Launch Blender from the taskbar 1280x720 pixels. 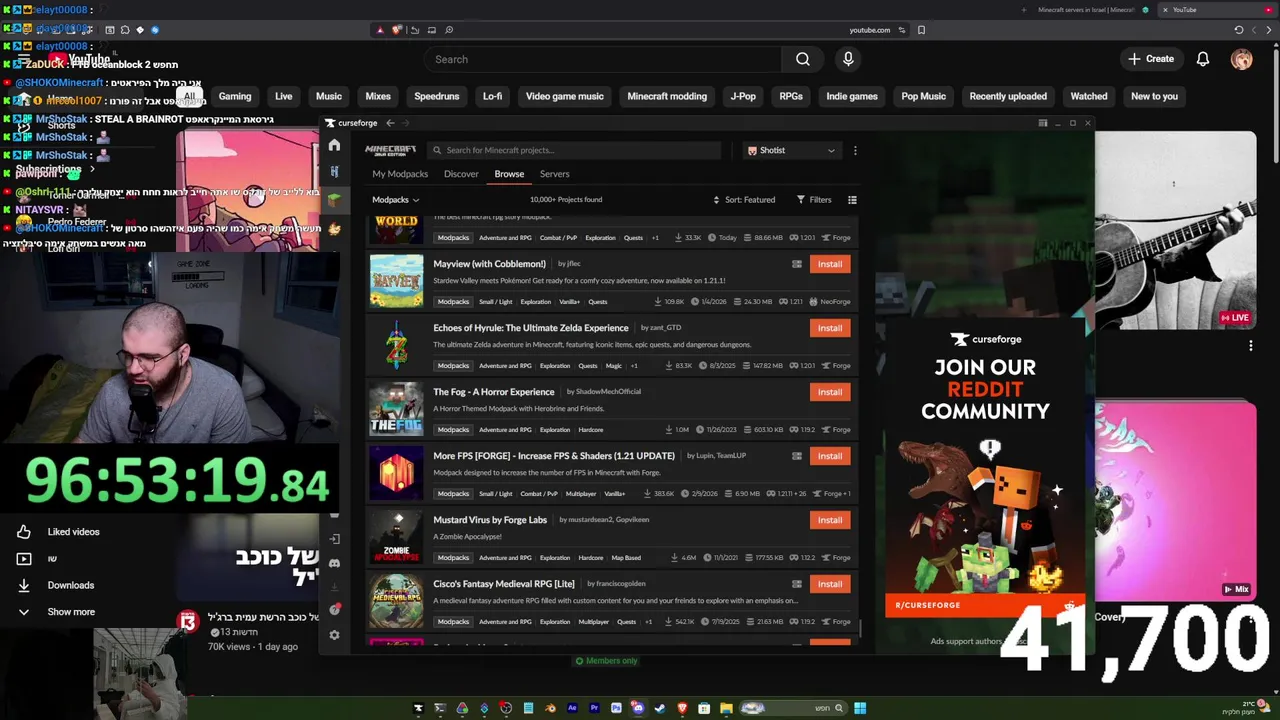[x=550, y=708]
